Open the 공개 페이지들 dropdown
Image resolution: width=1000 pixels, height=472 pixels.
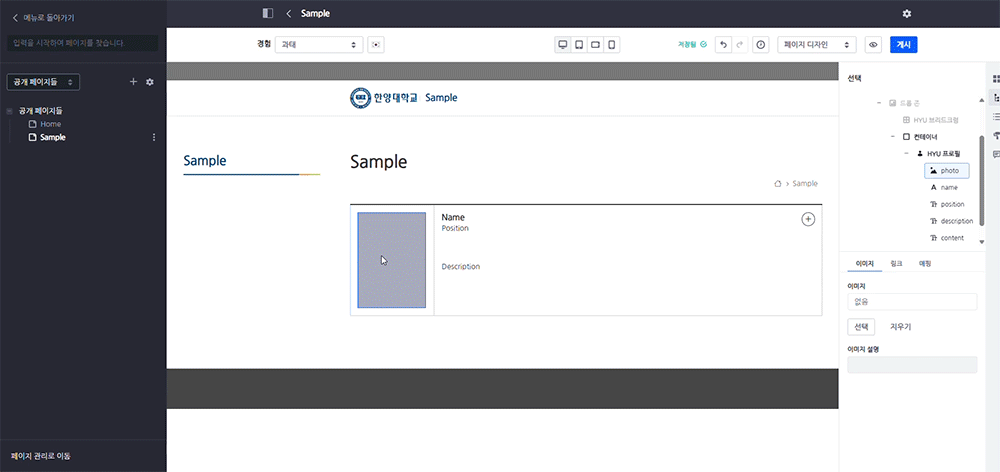(43, 82)
